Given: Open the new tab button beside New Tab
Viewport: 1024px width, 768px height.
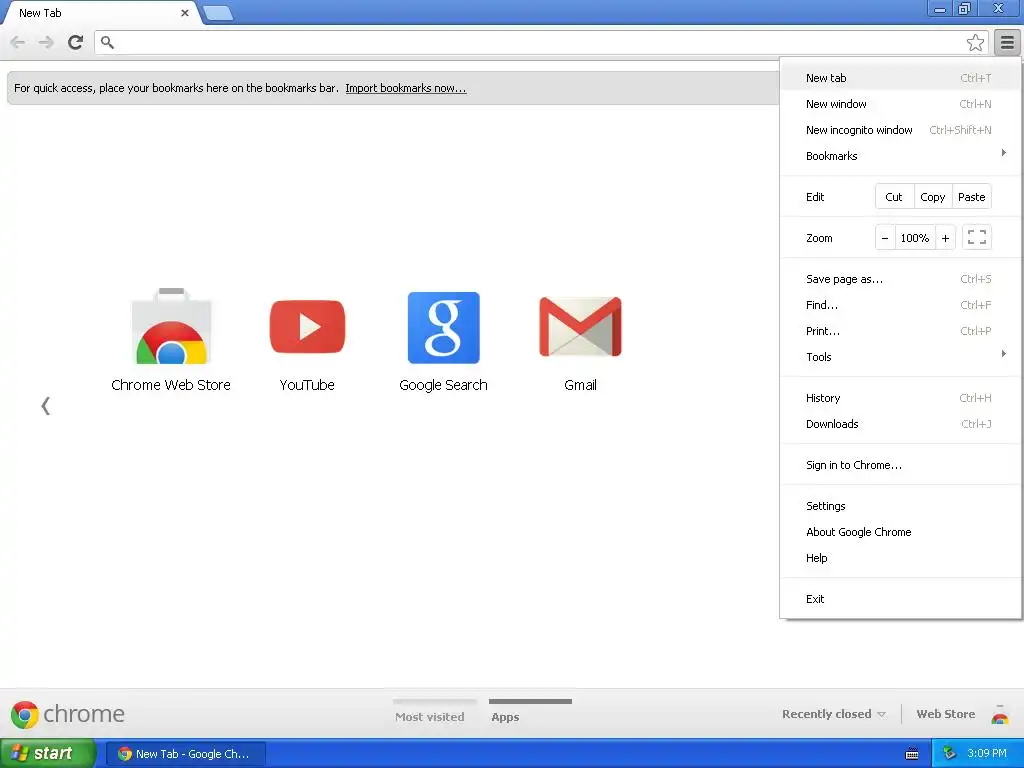Looking at the screenshot, I should [x=218, y=12].
